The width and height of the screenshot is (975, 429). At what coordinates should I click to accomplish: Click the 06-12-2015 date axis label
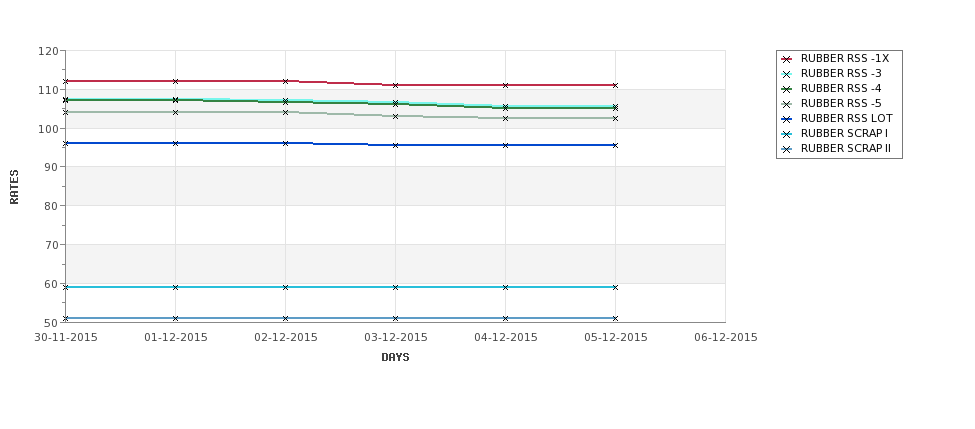tap(726, 338)
